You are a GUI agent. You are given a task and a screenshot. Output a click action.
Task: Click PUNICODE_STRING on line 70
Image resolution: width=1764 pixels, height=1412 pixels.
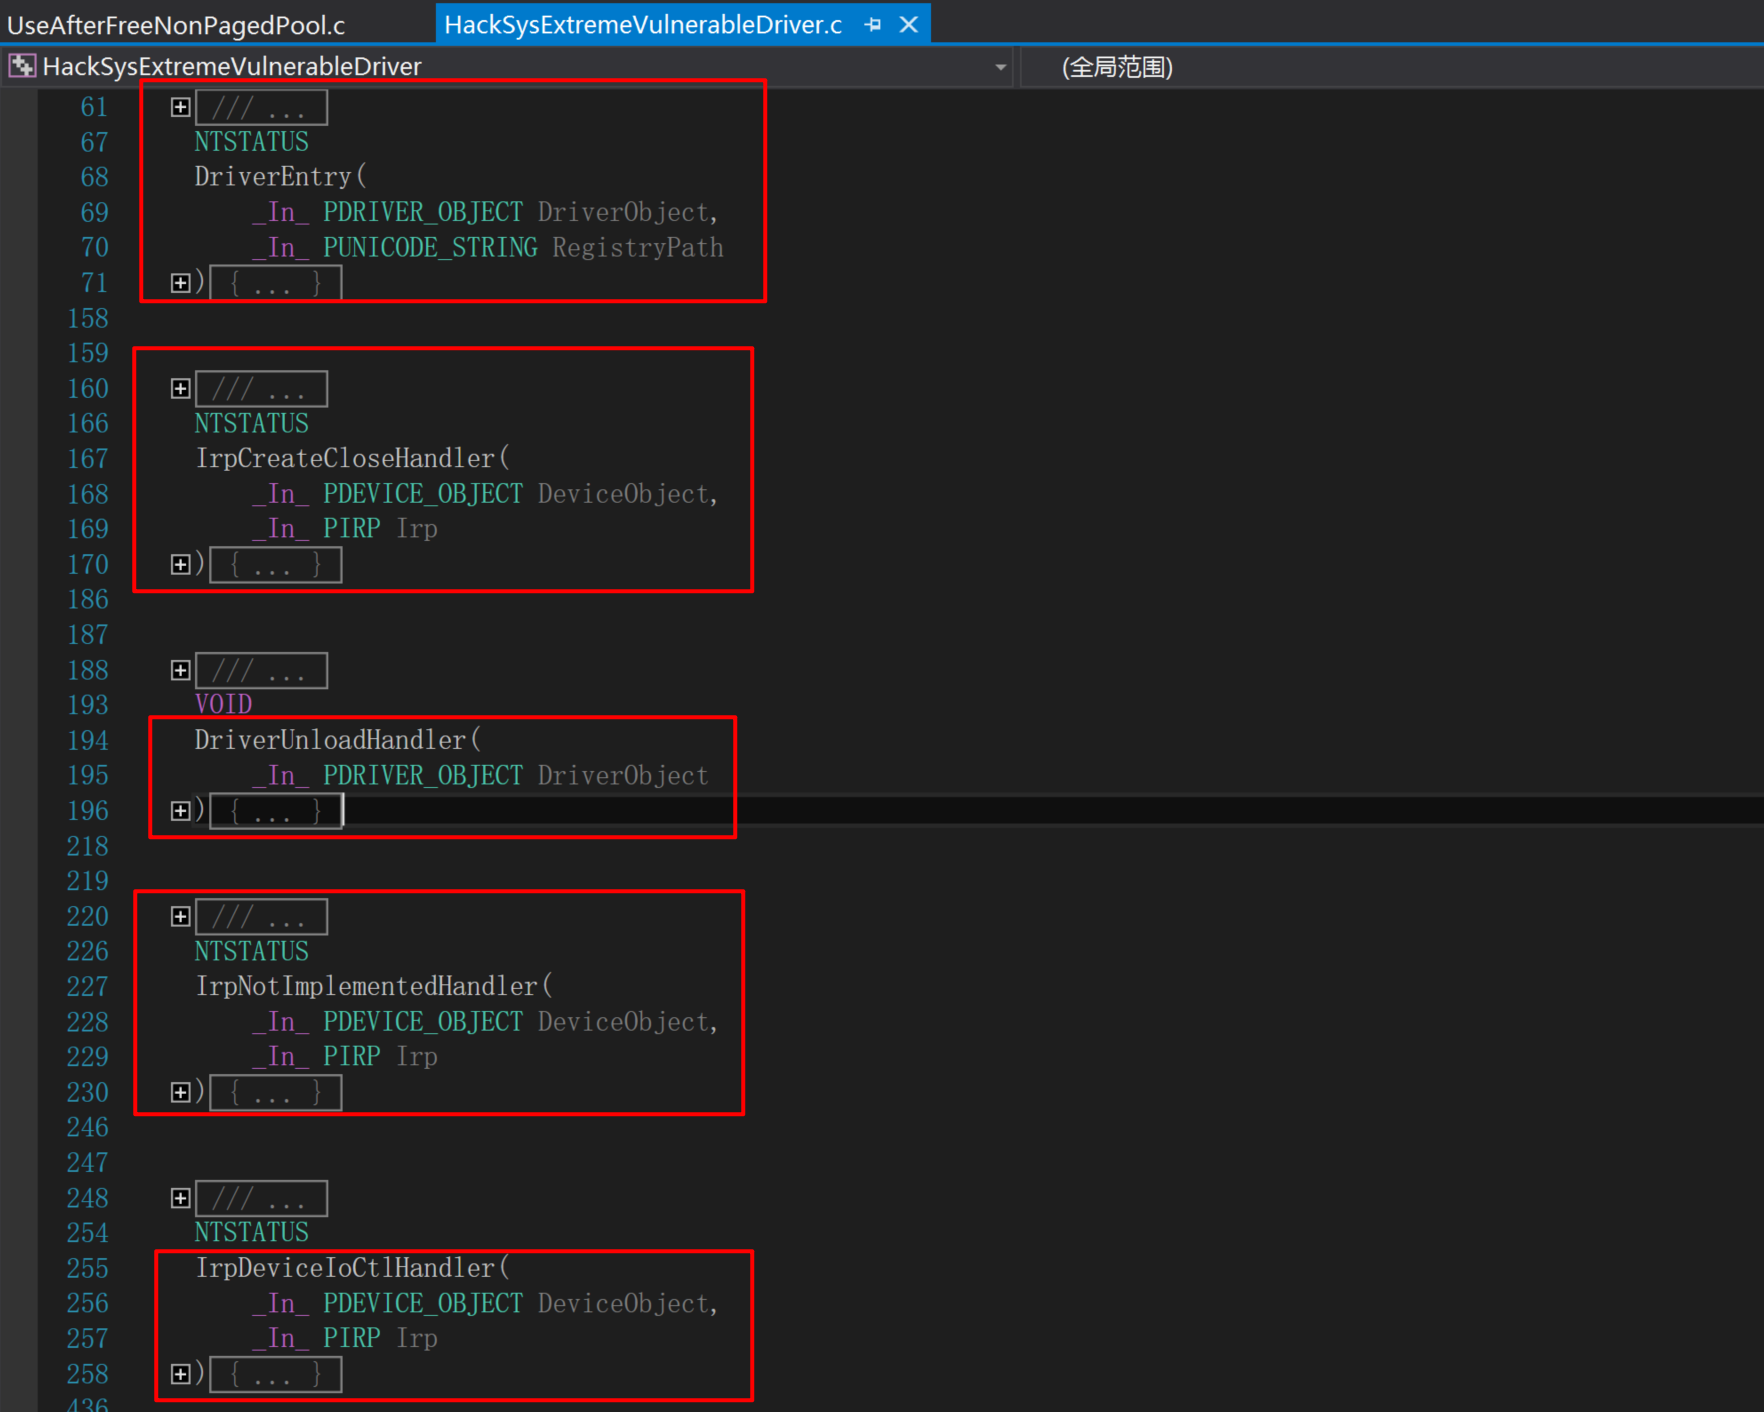pyautogui.click(x=430, y=248)
